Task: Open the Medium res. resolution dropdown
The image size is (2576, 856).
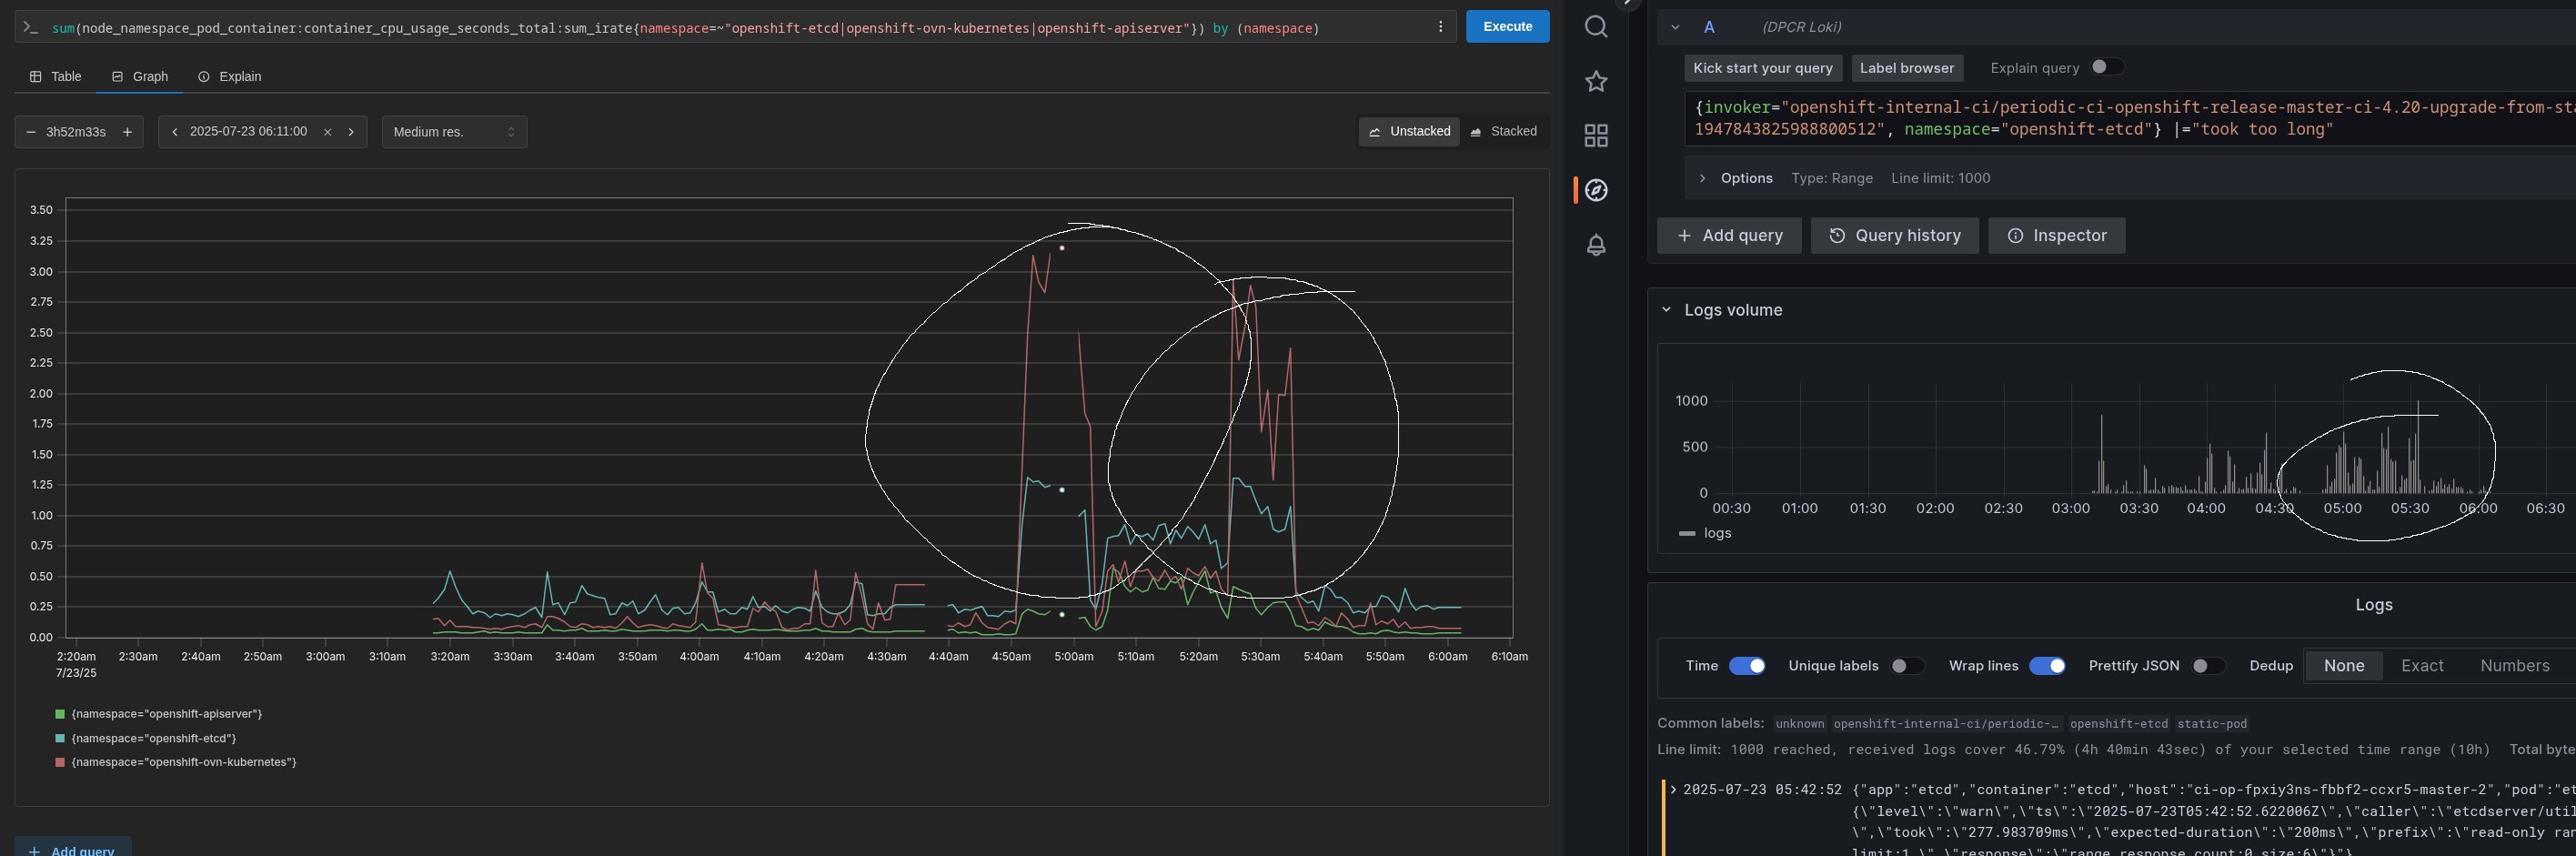Action: point(454,132)
